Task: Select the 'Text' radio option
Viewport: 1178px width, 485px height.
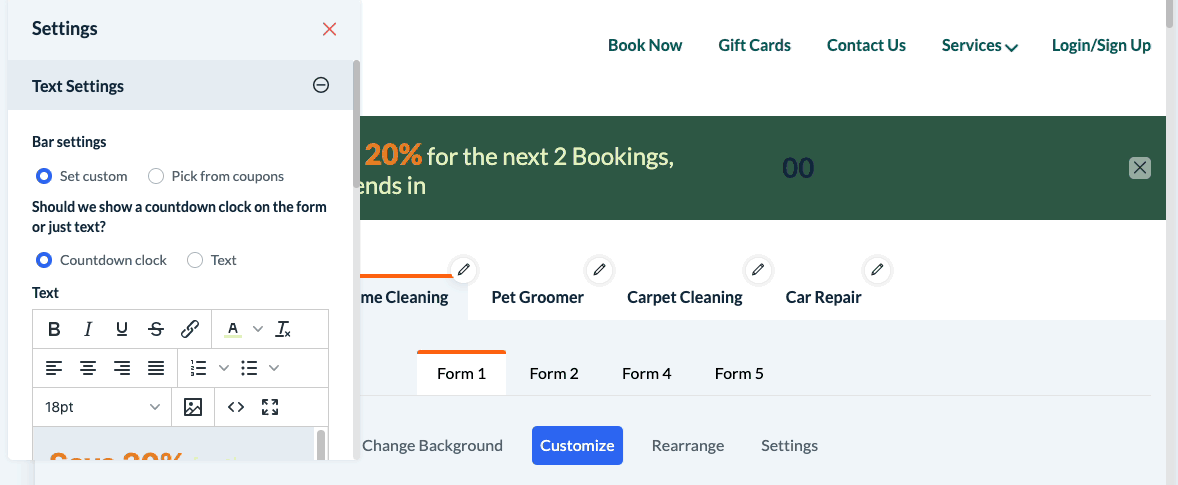Action: pyautogui.click(x=196, y=260)
